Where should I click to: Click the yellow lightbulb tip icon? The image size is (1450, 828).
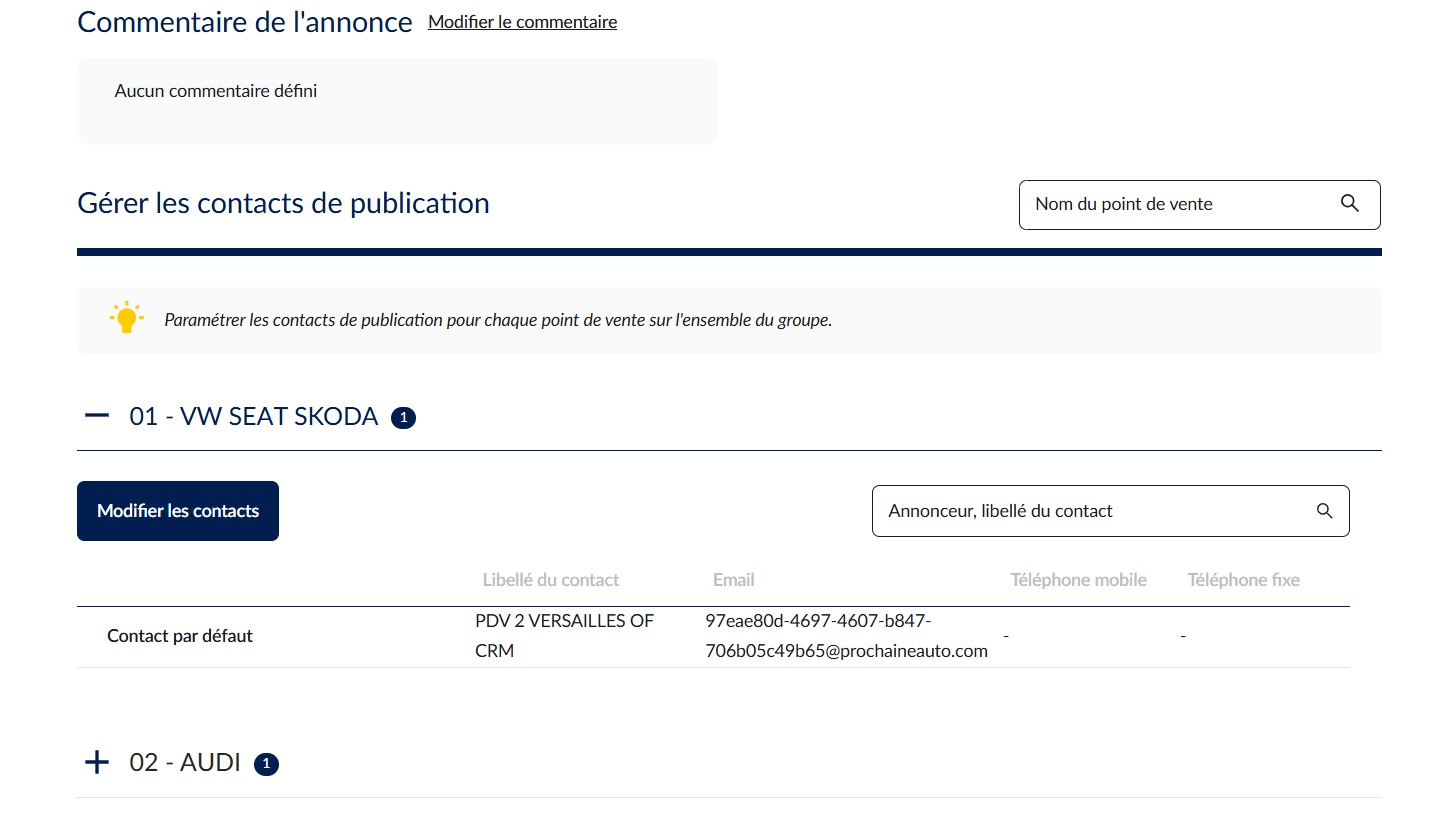pyautogui.click(x=126, y=318)
